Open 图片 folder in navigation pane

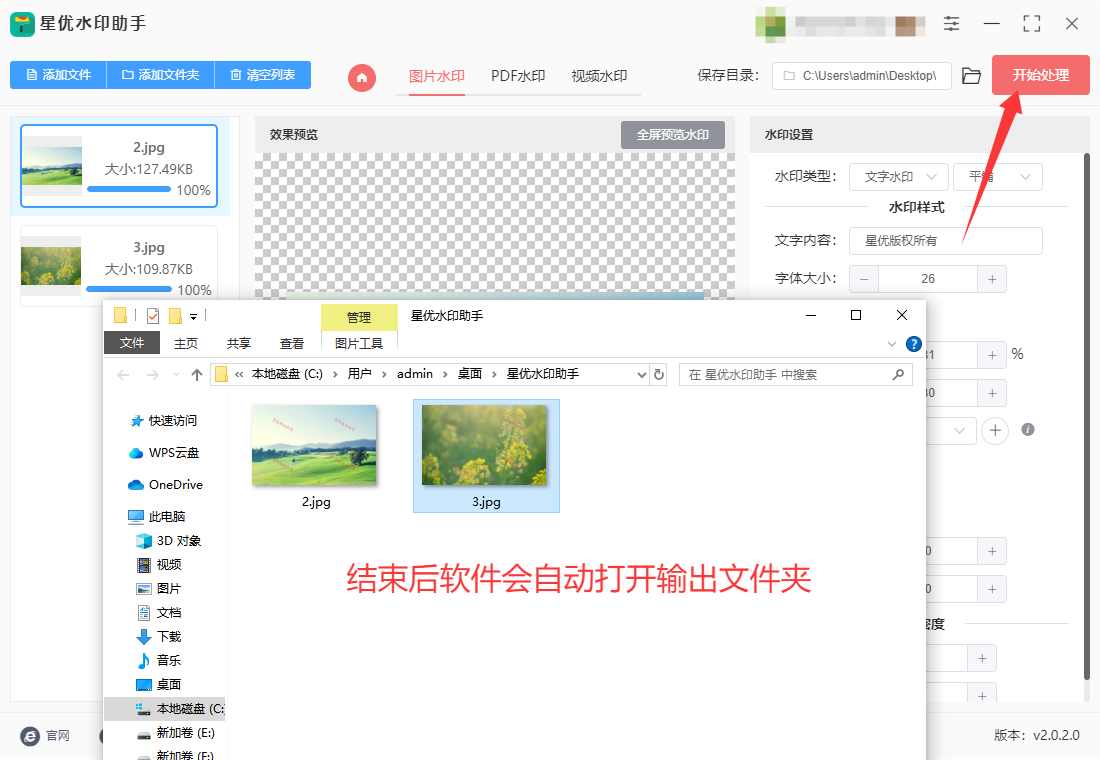point(159,589)
